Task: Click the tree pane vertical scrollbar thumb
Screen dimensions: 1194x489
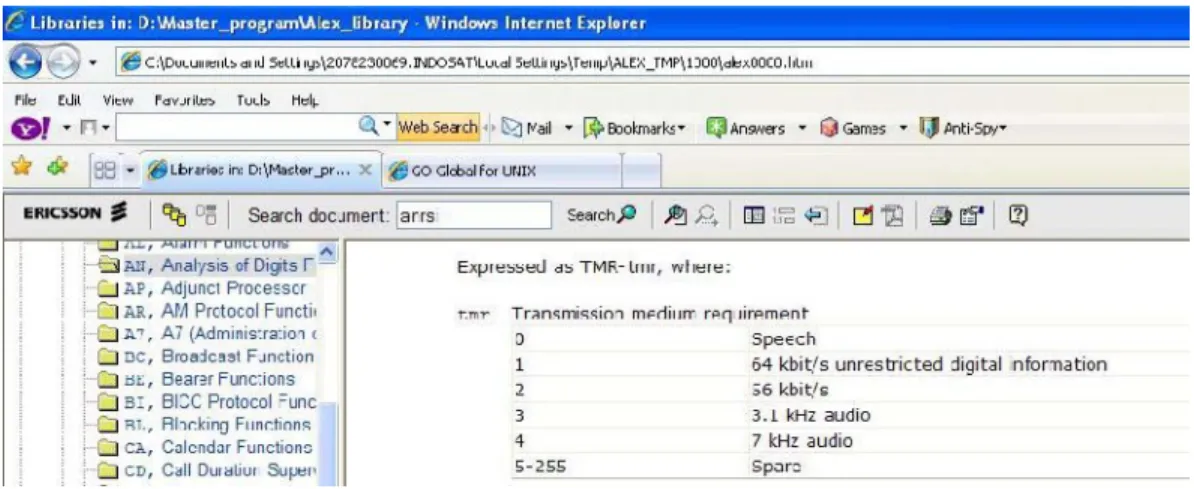Action: [x=327, y=444]
